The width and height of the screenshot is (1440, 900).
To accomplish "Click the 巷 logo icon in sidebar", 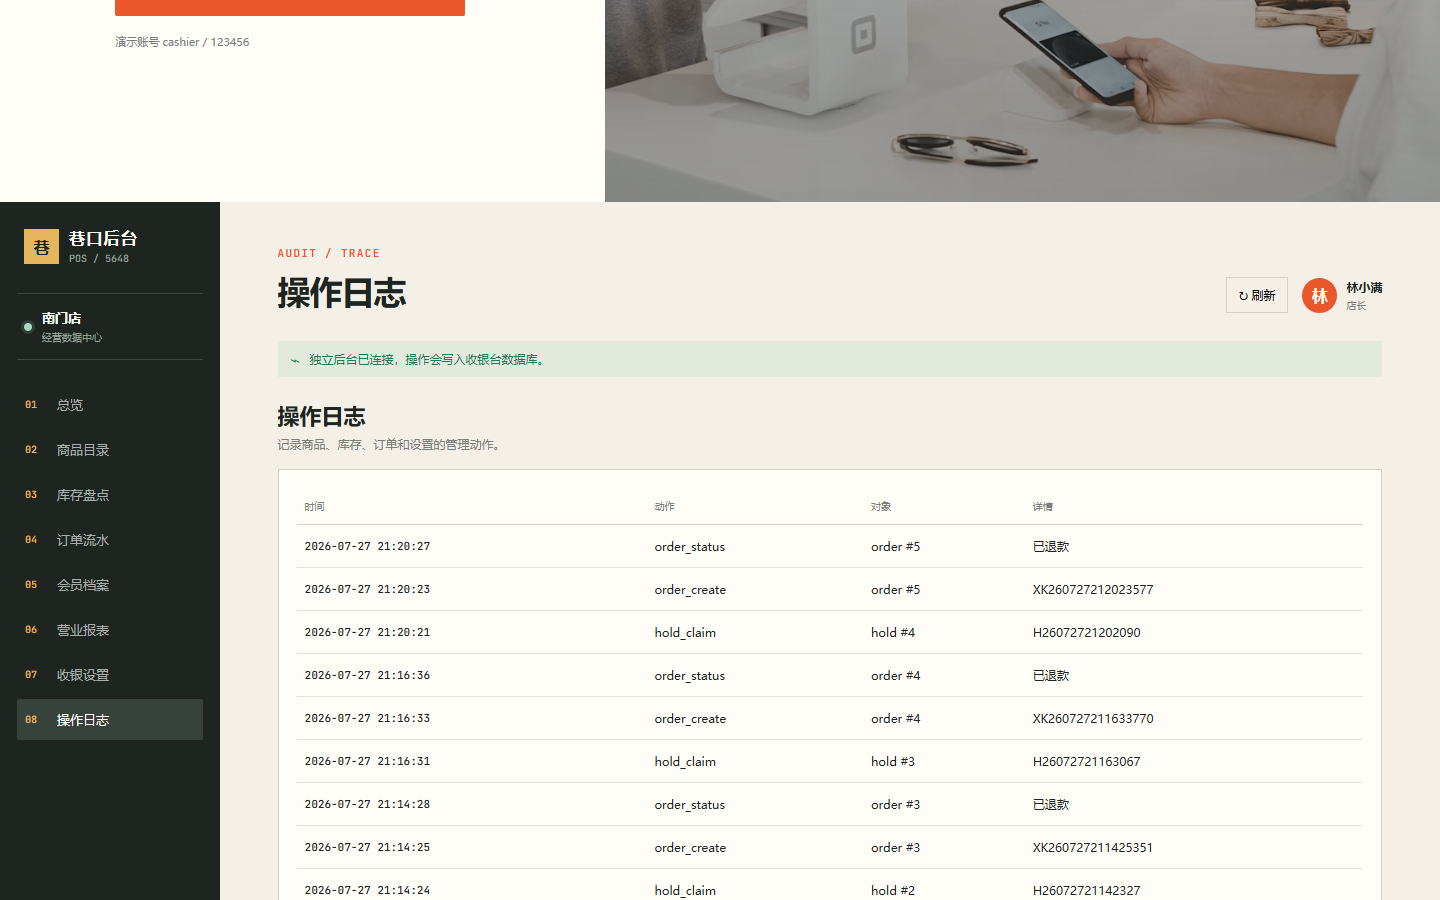I will click(41, 247).
